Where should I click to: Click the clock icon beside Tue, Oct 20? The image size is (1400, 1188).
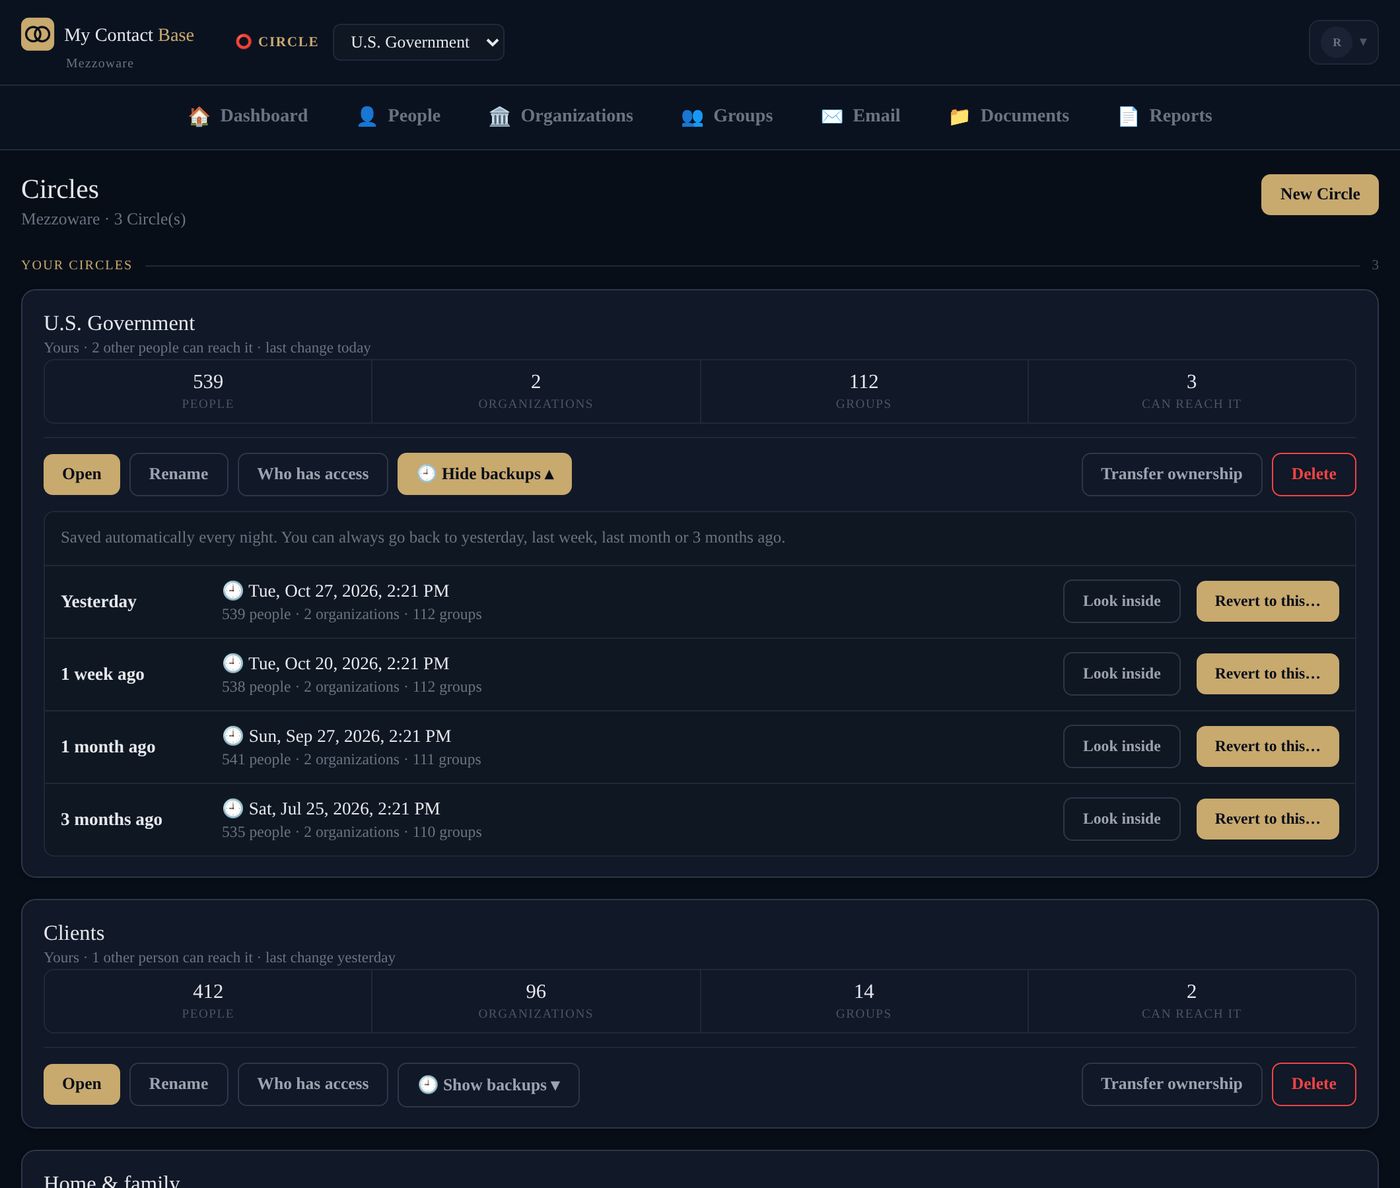click(x=233, y=663)
